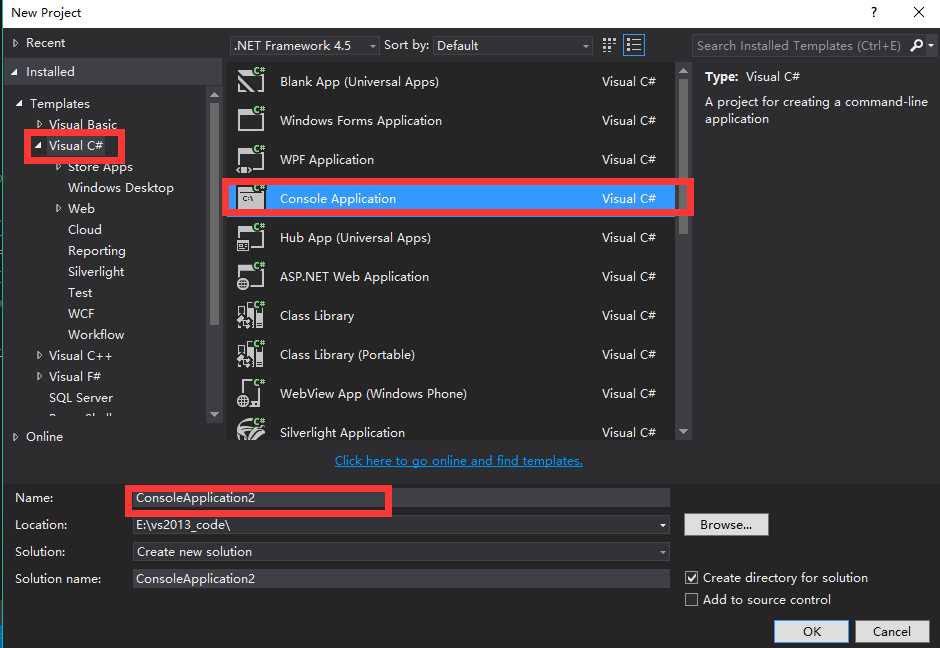Click OK to create project
This screenshot has height=648, width=940.
pyautogui.click(x=811, y=631)
